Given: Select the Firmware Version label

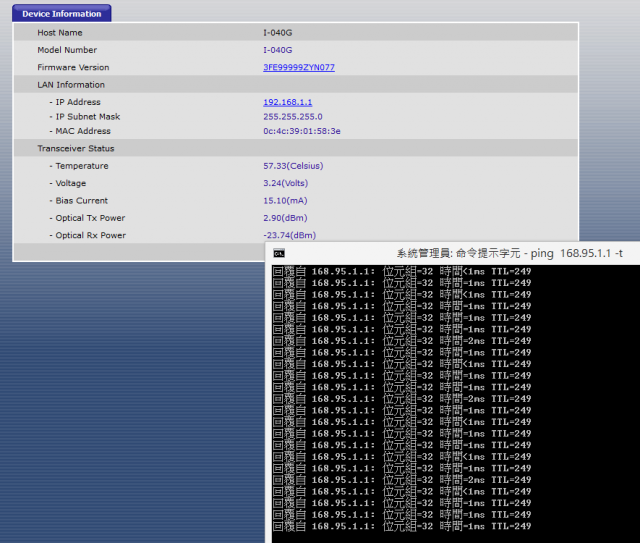Looking at the screenshot, I should 73,67.
